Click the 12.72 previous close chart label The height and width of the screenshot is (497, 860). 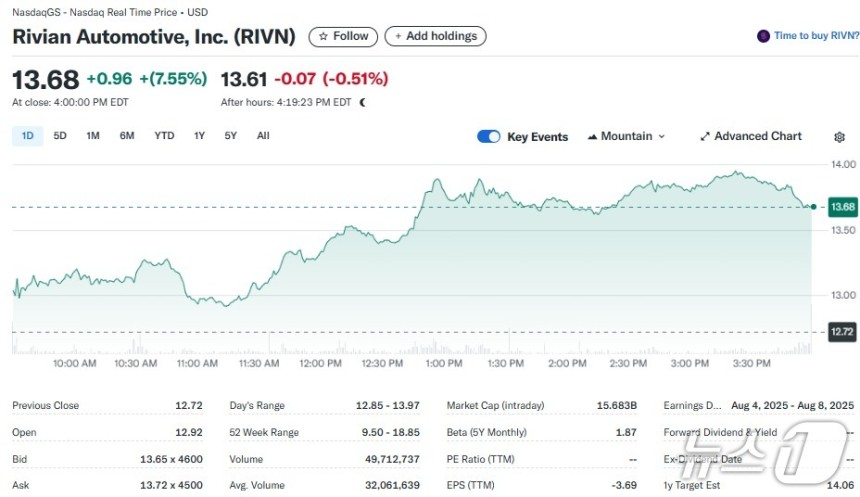(x=842, y=331)
